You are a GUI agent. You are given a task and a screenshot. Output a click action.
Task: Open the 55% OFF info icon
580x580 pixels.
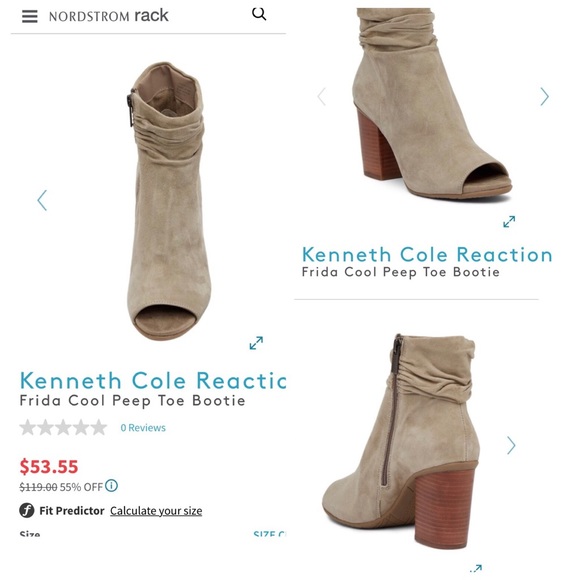[x=111, y=485]
